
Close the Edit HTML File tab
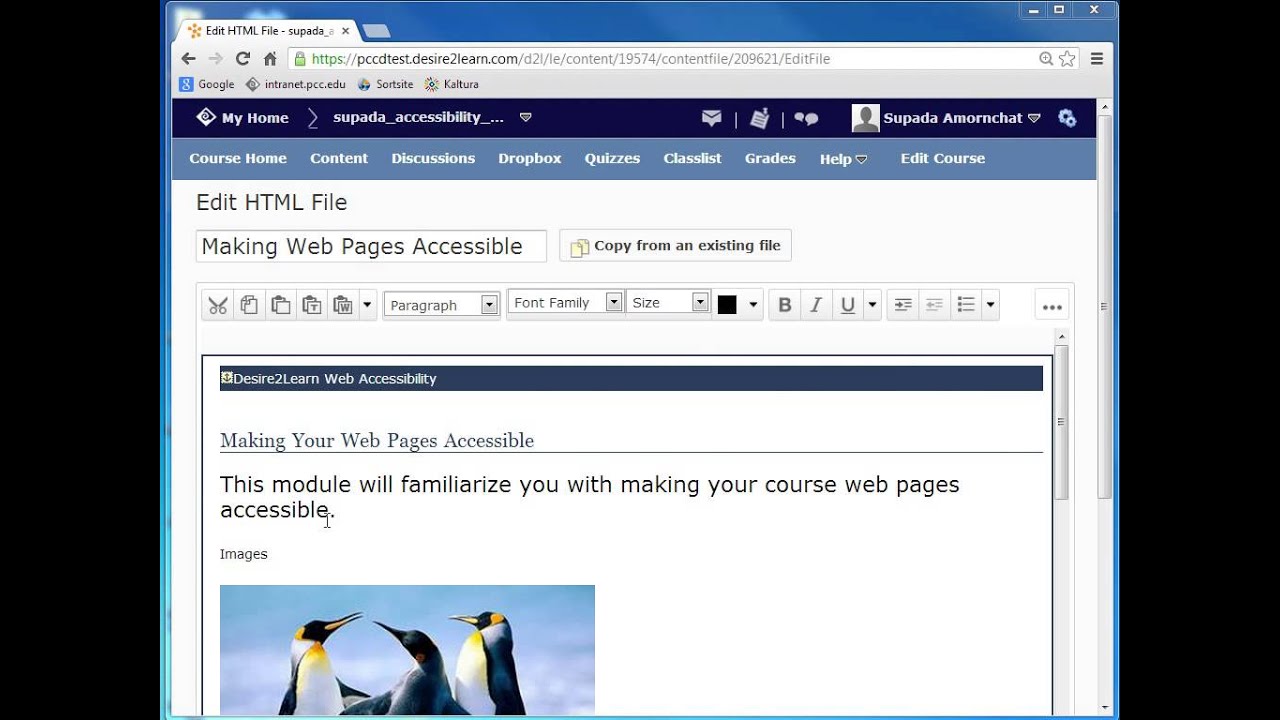(x=345, y=31)
